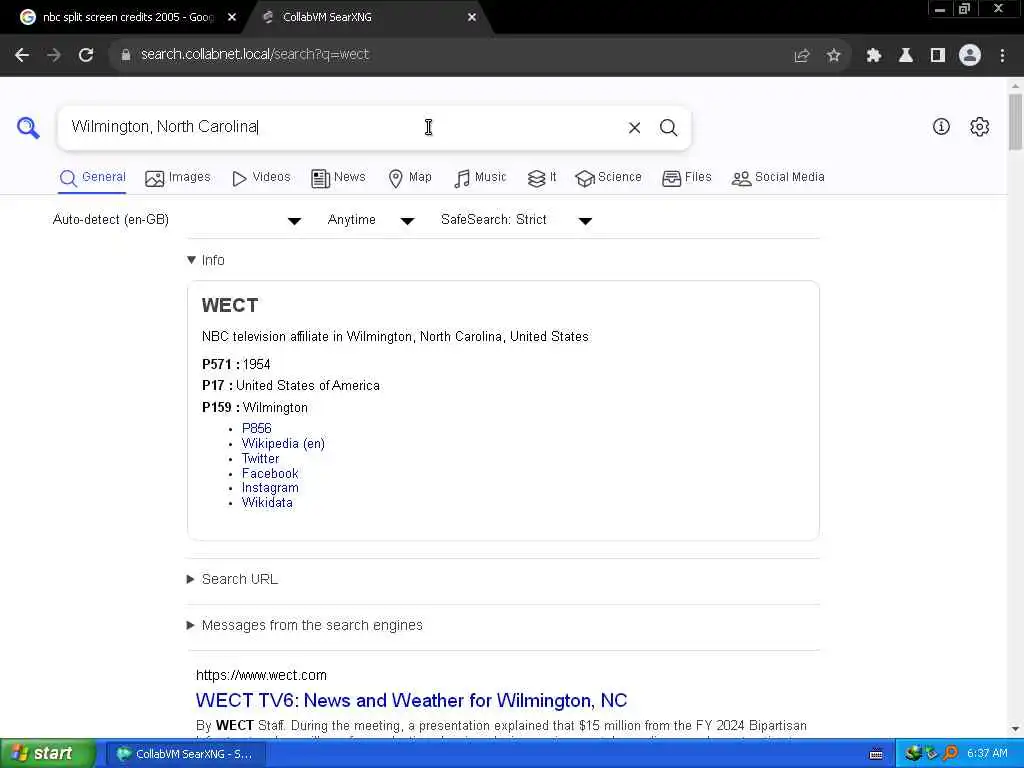Screen dimensions: 1024x768
Task: Open the Auto-detect language dropdown
Action: [176, 220]
